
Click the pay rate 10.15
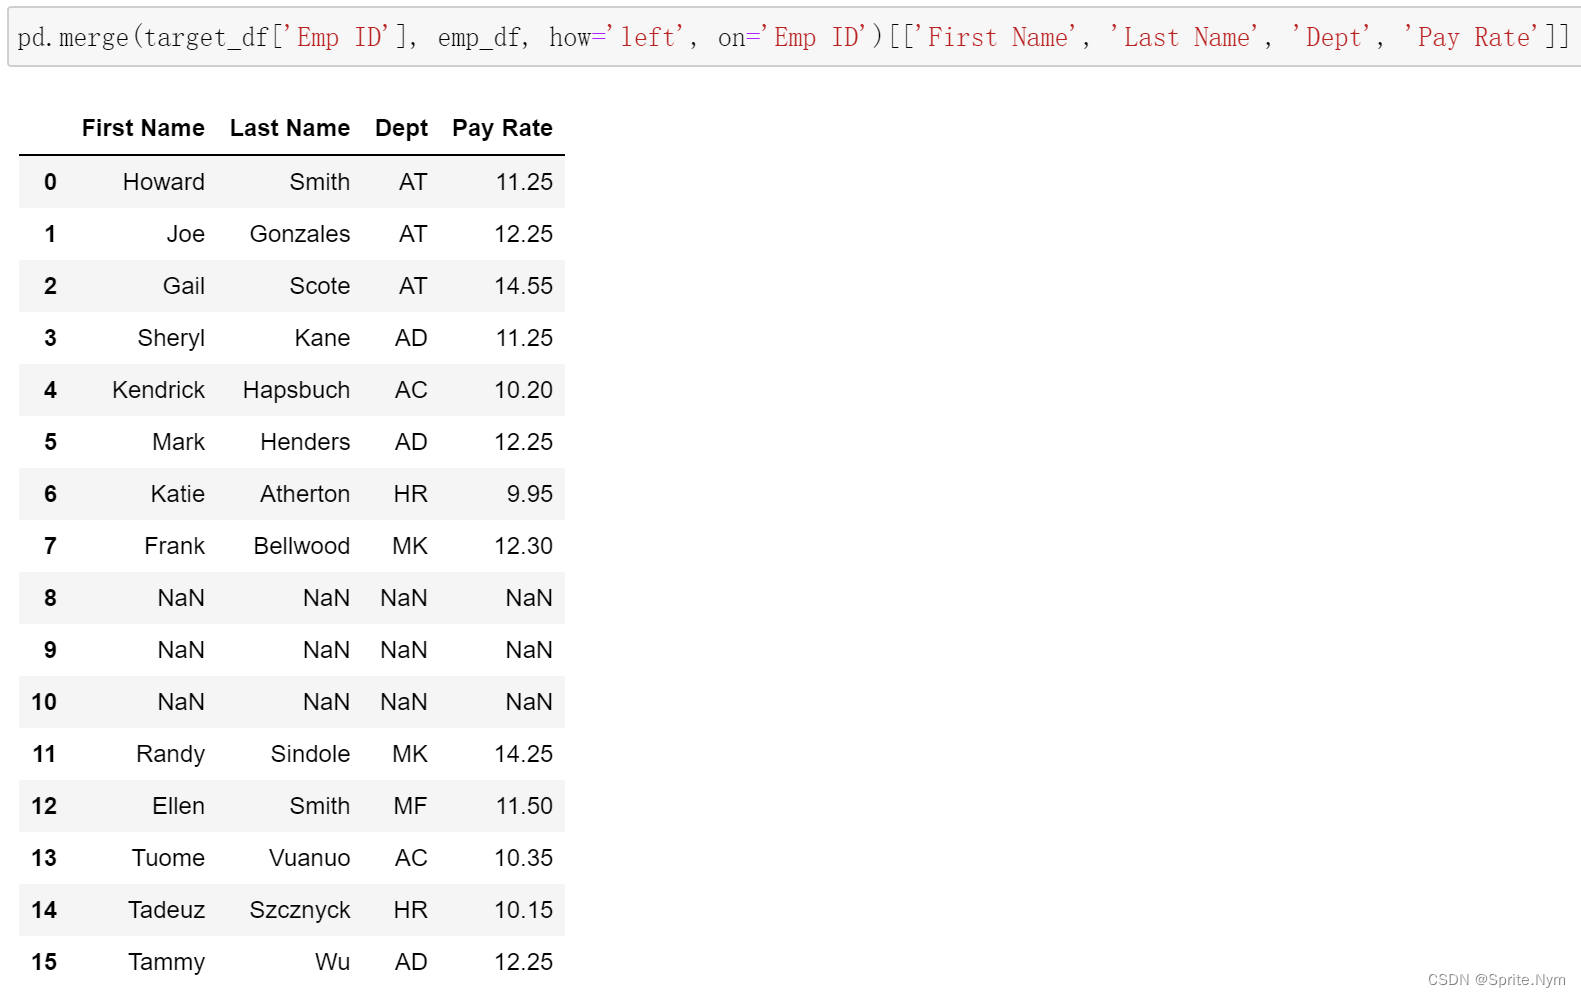pos(524,910)
